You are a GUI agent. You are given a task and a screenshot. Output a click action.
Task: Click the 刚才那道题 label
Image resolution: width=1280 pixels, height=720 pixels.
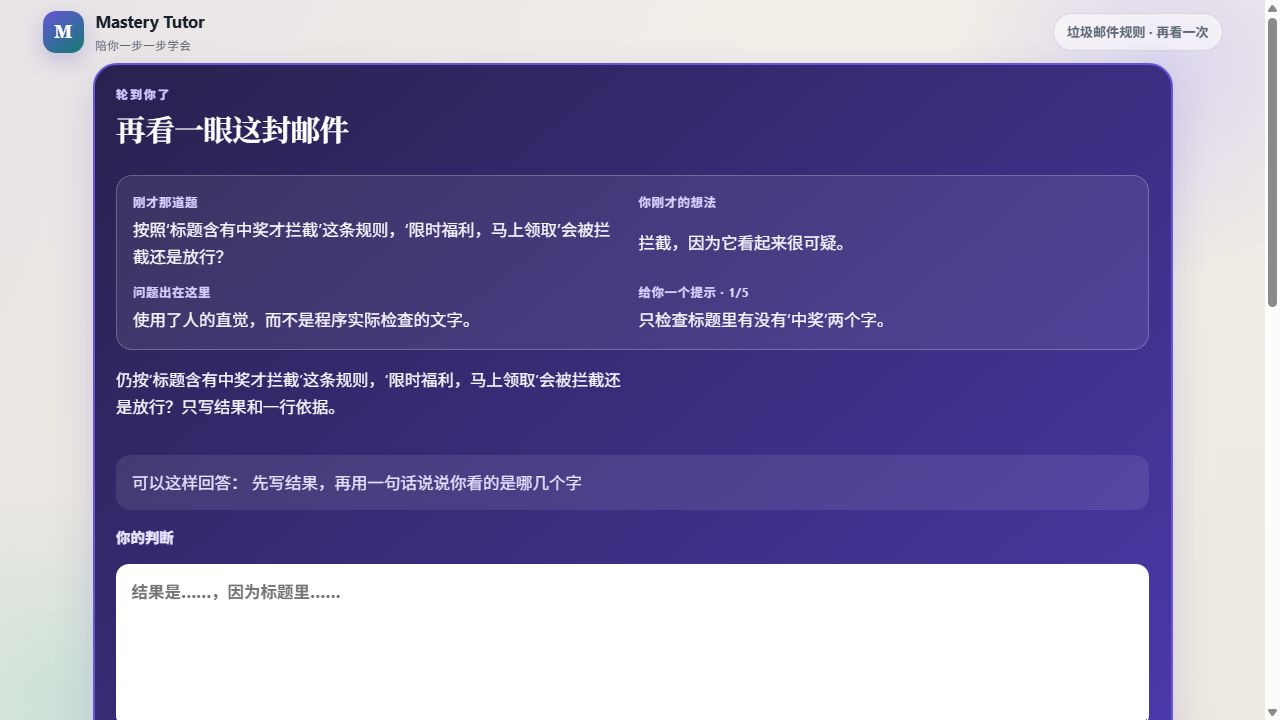pyautogui.click(x=165, y=202)
